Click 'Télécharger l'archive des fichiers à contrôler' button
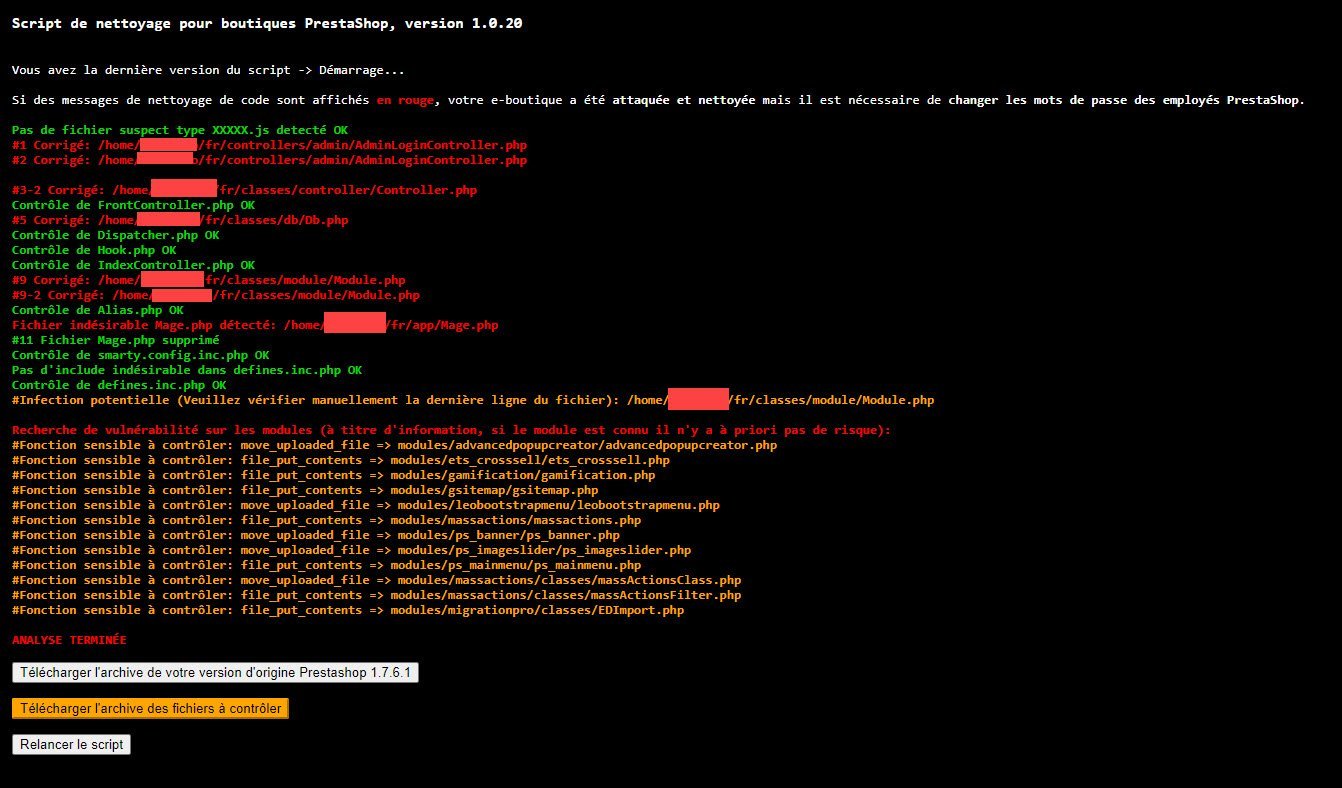The height and width of the screenshot is (788, 1342). (x=150, y=708)
